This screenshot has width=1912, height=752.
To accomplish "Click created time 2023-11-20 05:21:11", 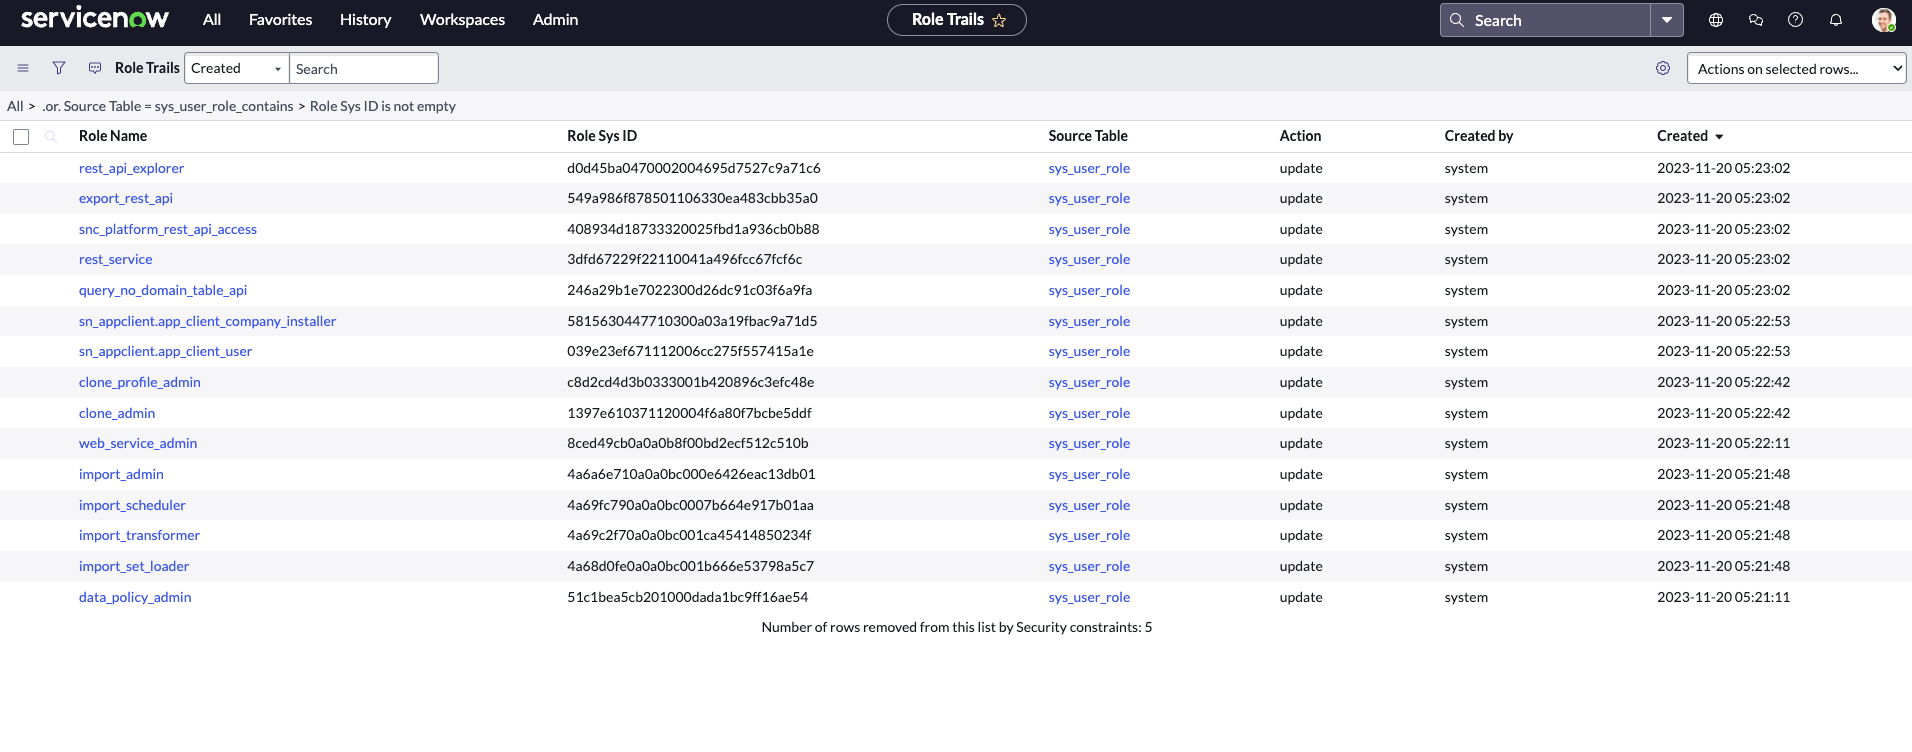I will click(1723, 597).
